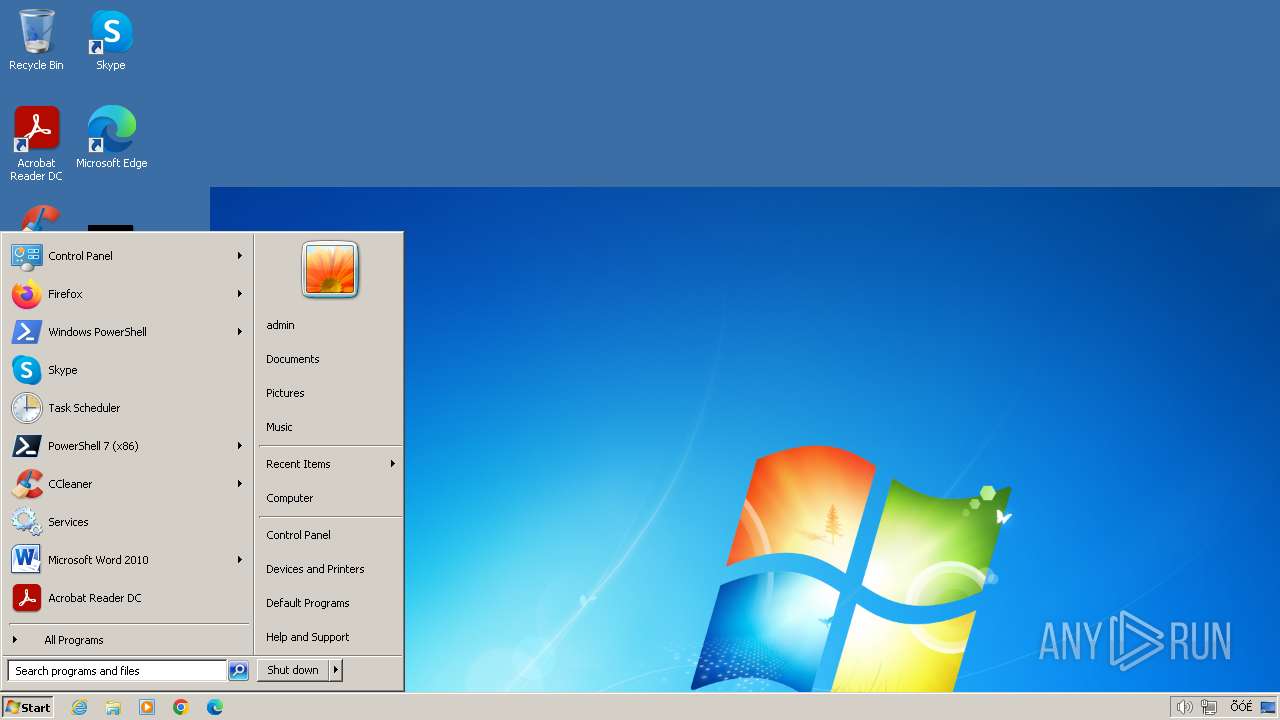Open Help and Support
Viewport: 1280px width, 720px height.
point(330,637)
